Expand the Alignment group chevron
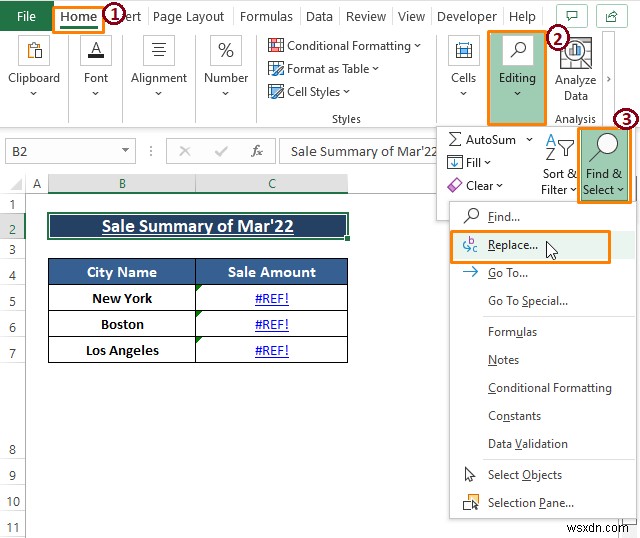 click(158, 93)
